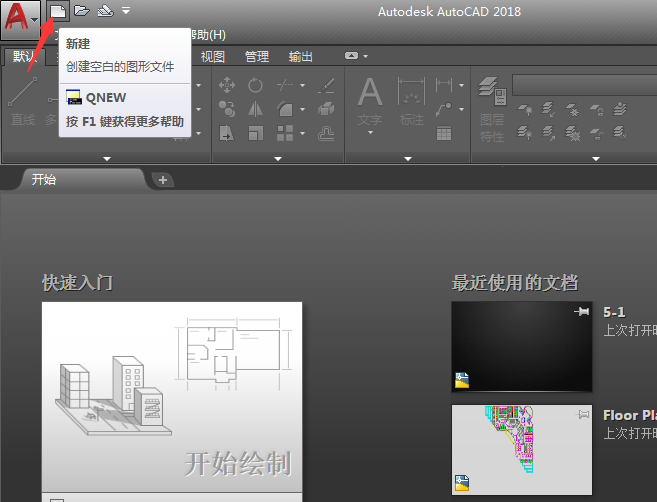Click the Match Layer icon
This screenshot has width=657, height=502.
point(620,133)
